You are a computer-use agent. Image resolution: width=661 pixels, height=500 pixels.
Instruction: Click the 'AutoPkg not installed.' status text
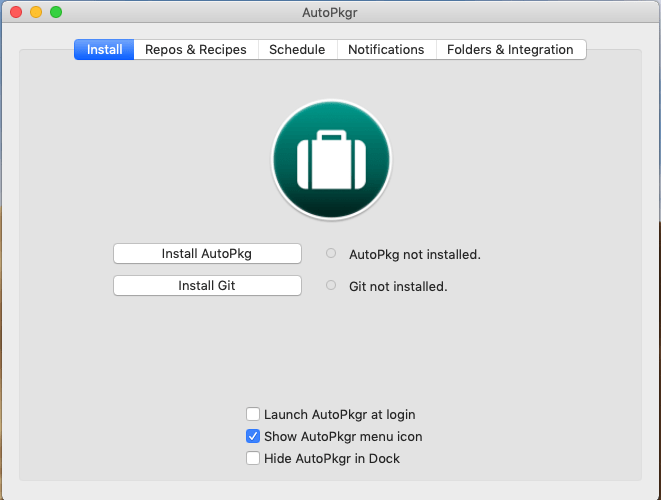click(x=414, y=255)
